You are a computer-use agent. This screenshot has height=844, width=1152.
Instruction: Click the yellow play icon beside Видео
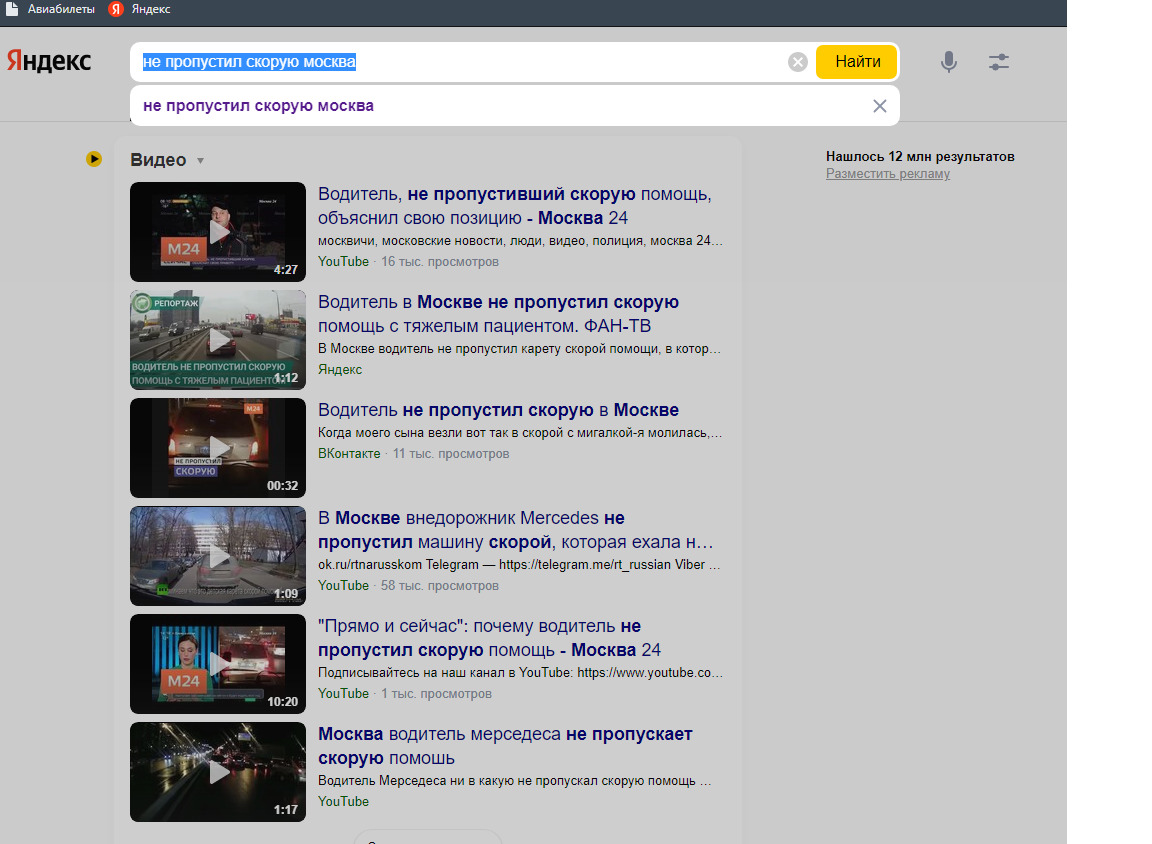tap(94, 159)
